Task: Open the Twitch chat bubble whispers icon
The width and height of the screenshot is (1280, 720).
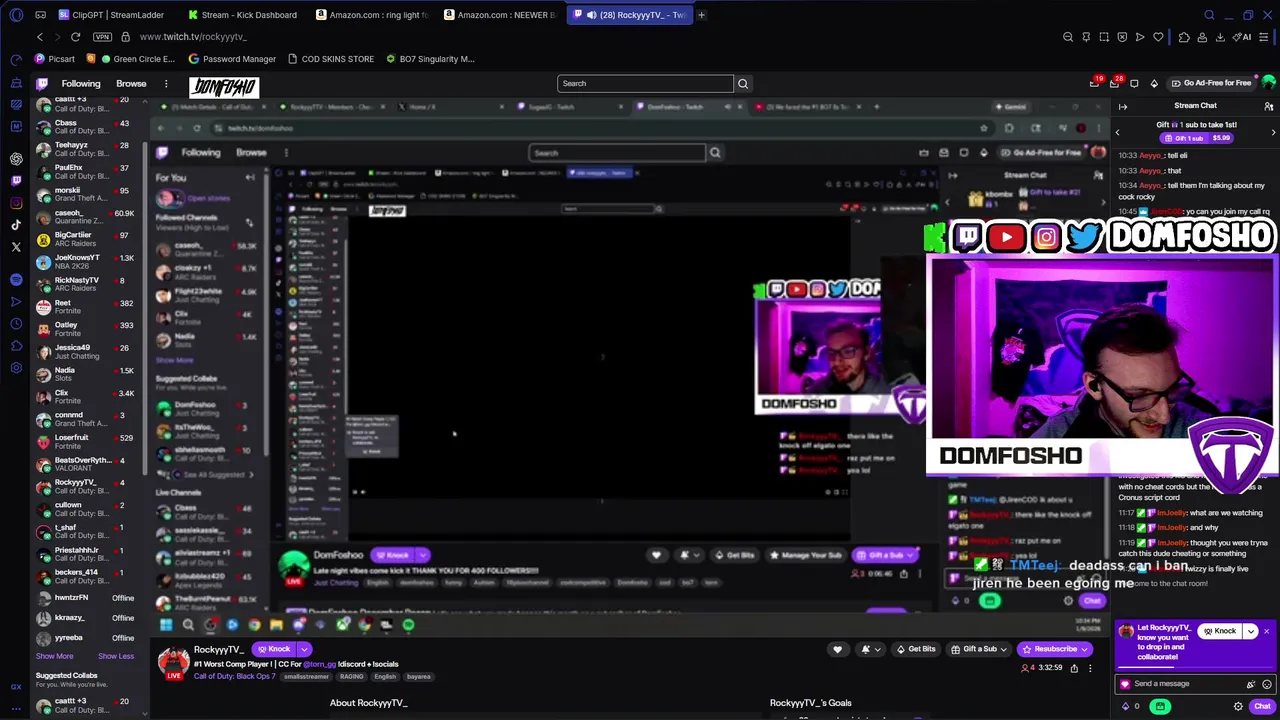Action: click(1134, 83)
